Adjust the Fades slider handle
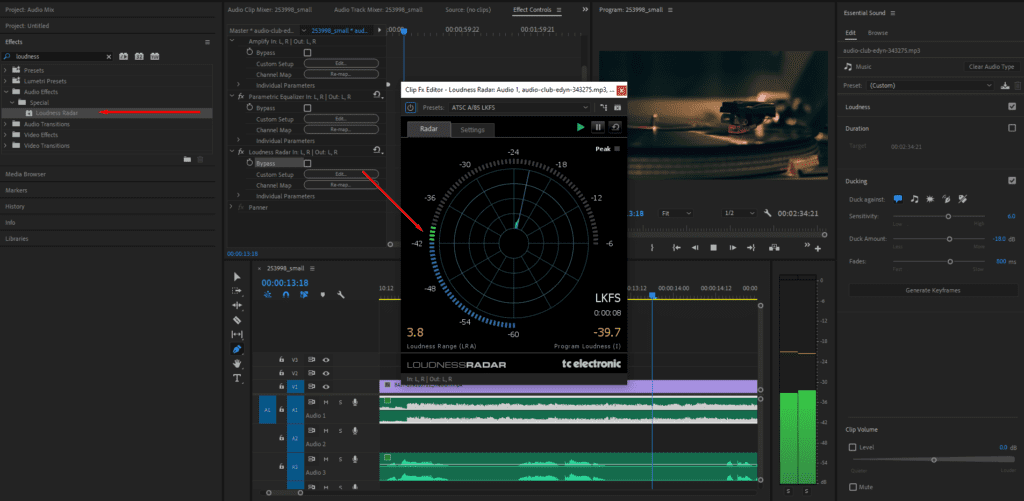The image size is (1024, 501). (x=950, y=262)
